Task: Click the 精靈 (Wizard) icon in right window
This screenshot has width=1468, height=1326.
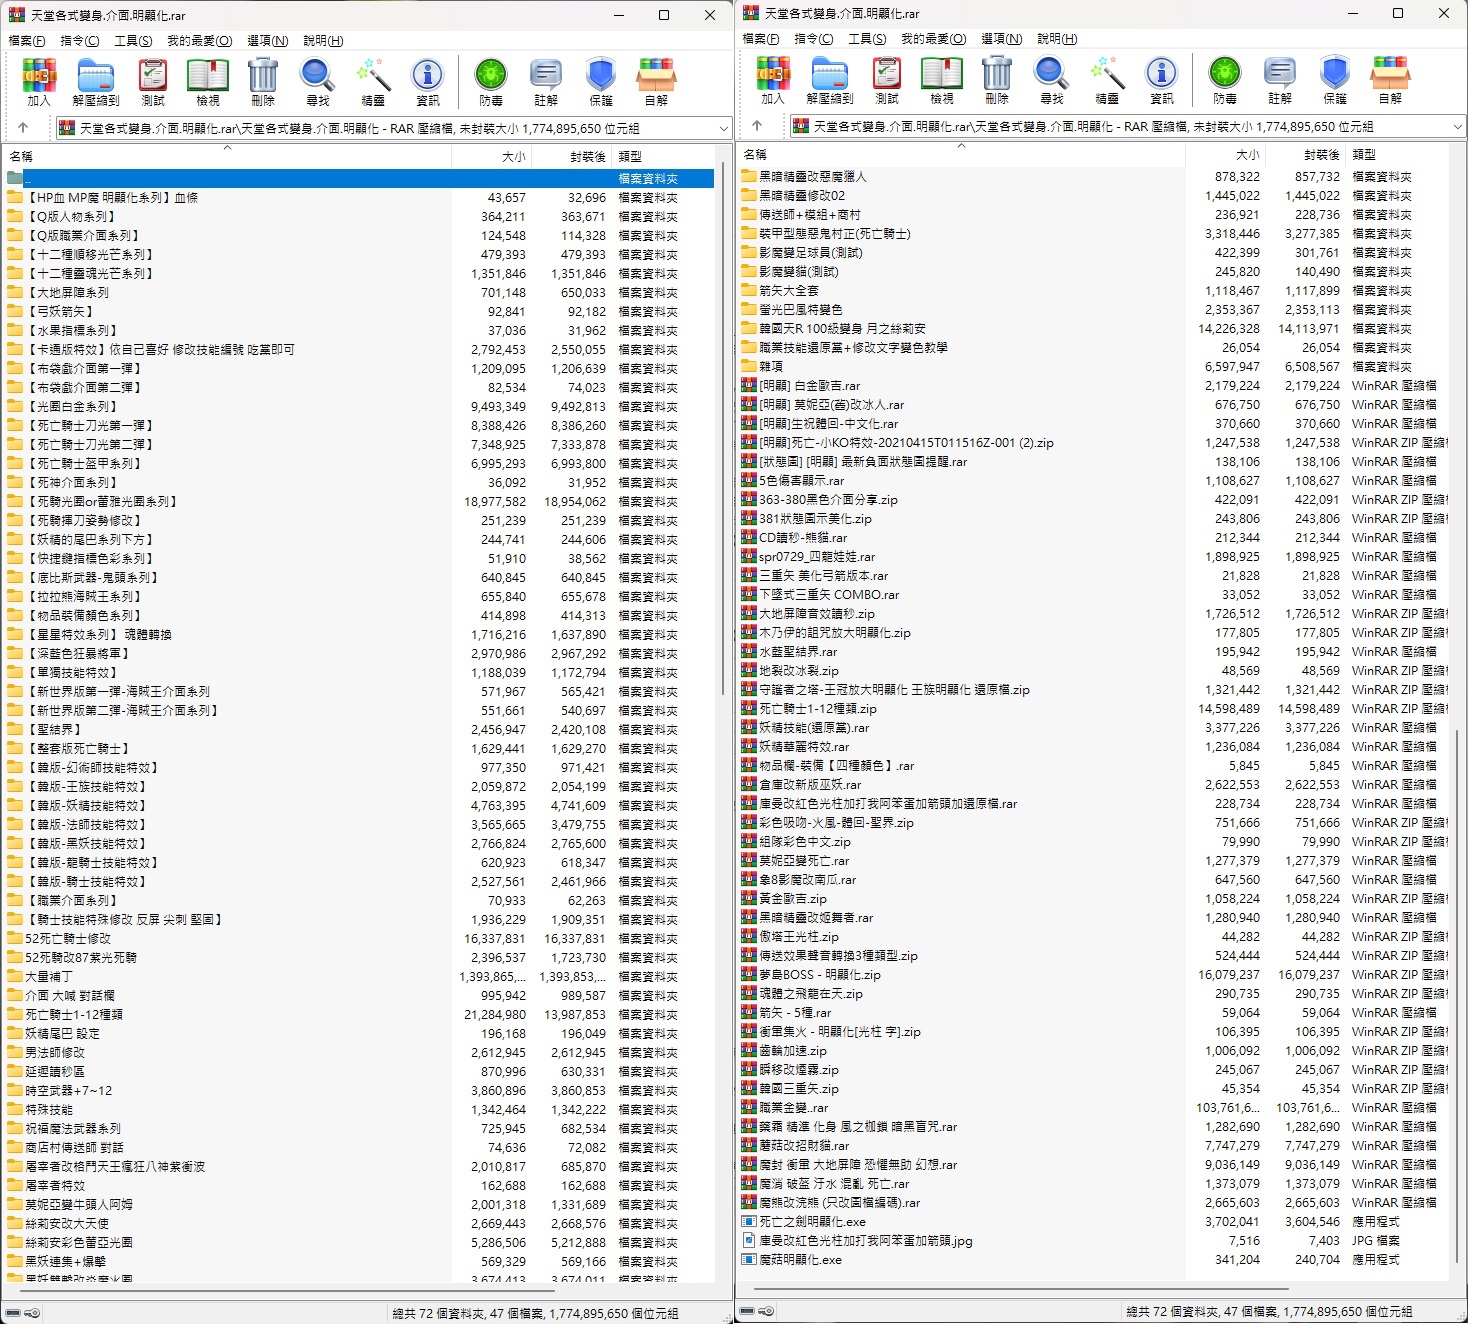Action: click(x=1107, y=80)
